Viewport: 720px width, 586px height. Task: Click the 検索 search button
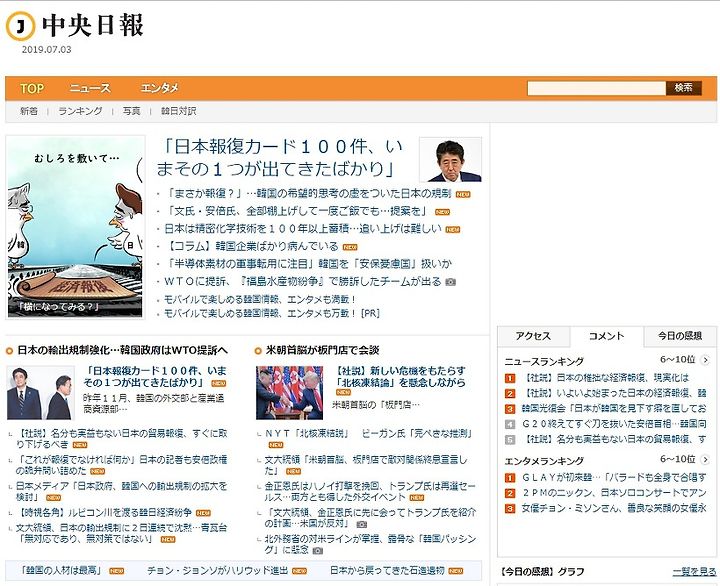(684, 88)
